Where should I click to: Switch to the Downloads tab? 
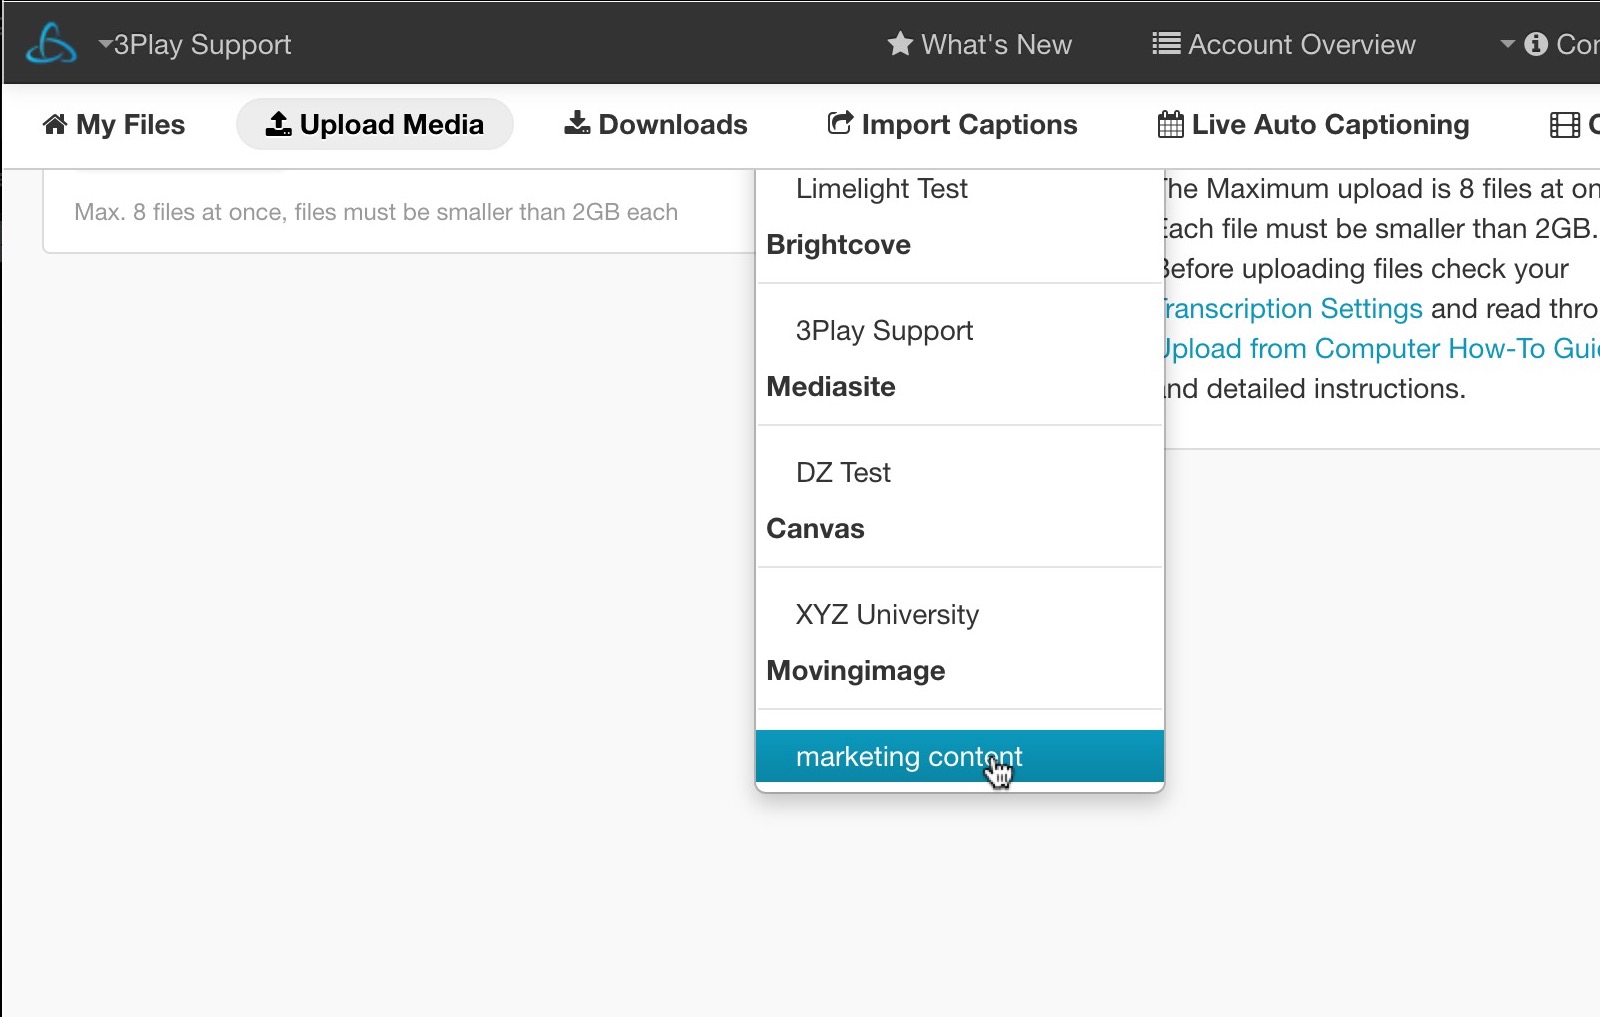coord(656,124)
